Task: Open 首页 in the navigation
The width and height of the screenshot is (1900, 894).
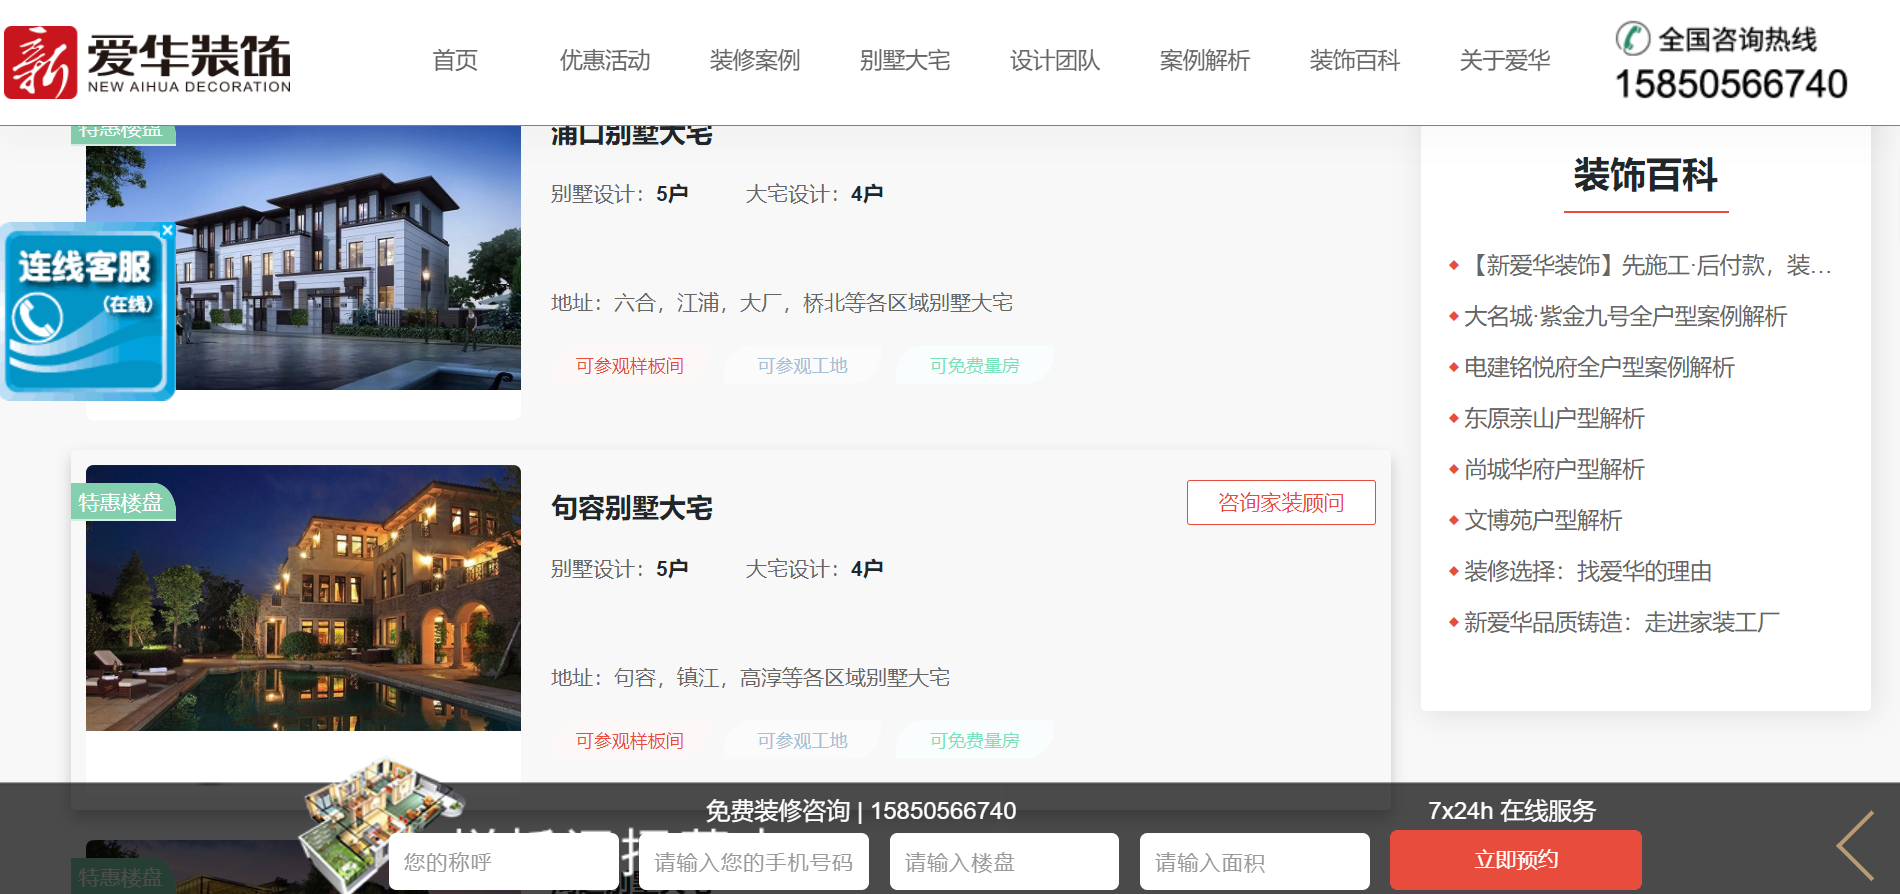Action: 455,61
